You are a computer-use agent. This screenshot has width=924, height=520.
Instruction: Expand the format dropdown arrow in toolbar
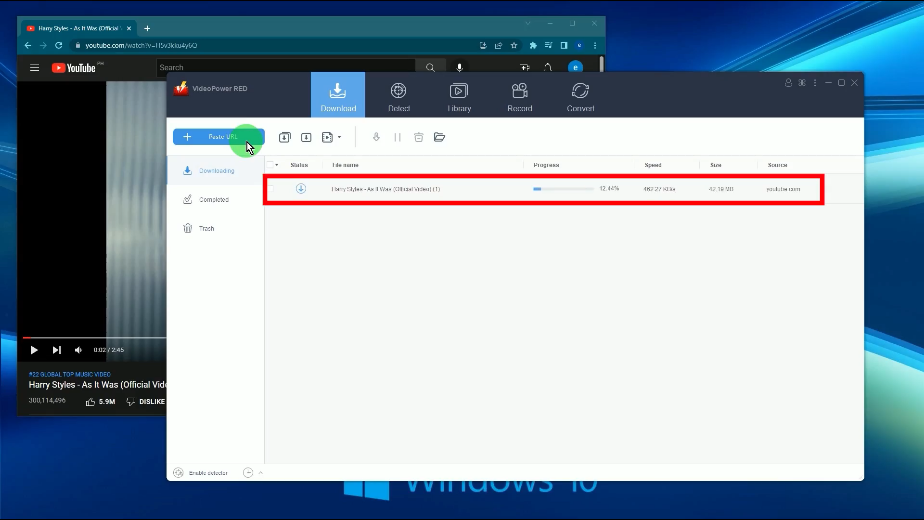(x=339, y=137)
